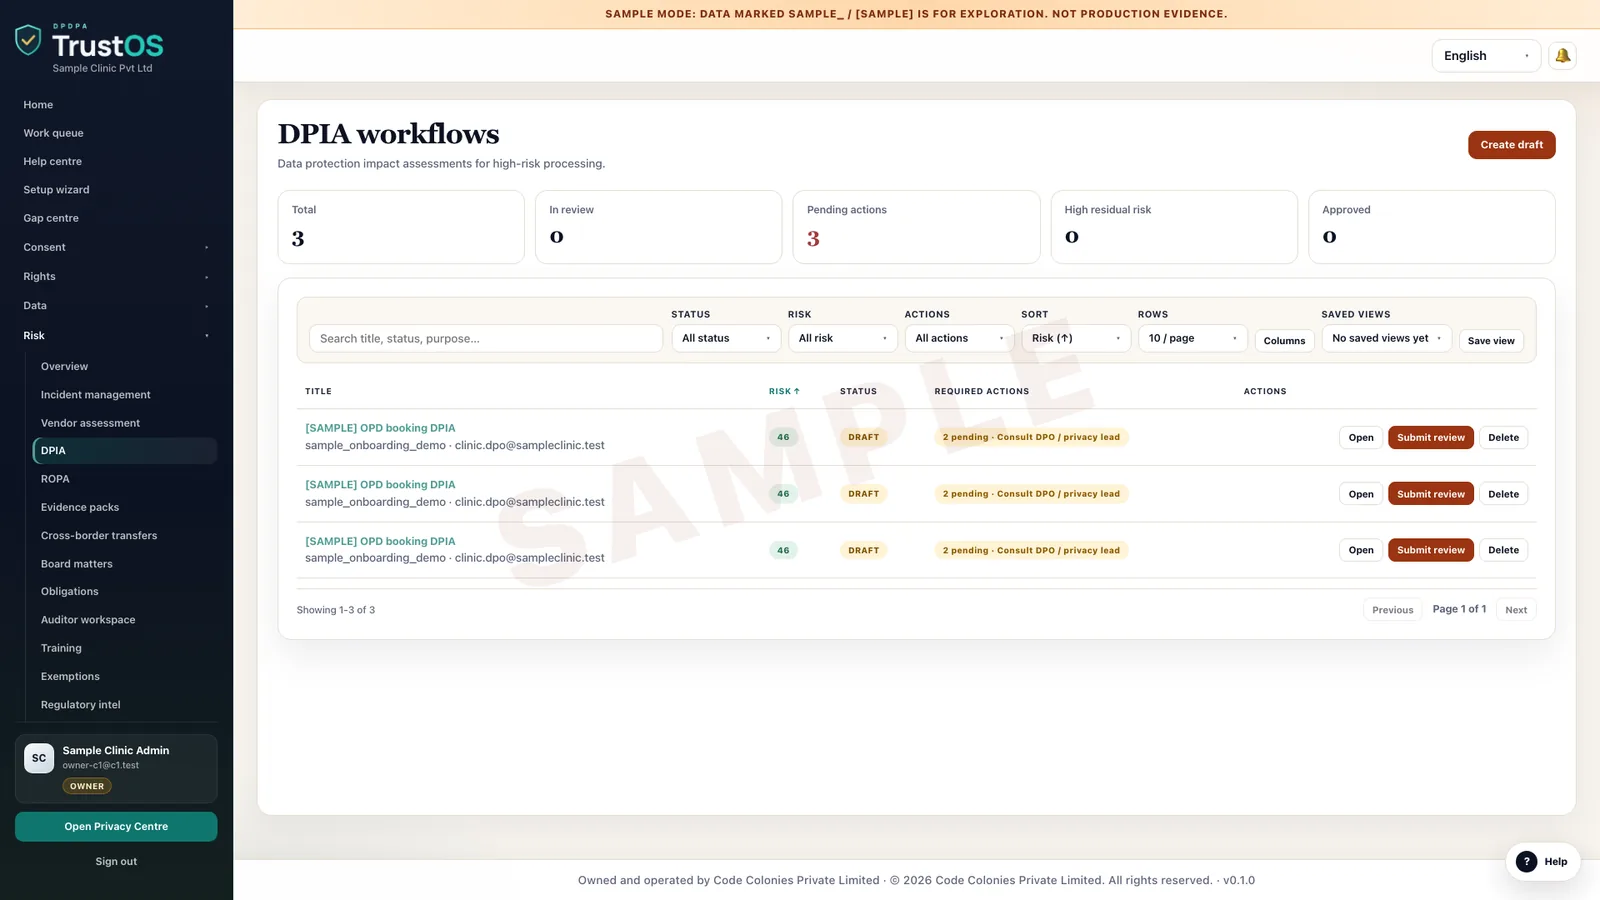Open the notifications bell

pos(1562,56)
